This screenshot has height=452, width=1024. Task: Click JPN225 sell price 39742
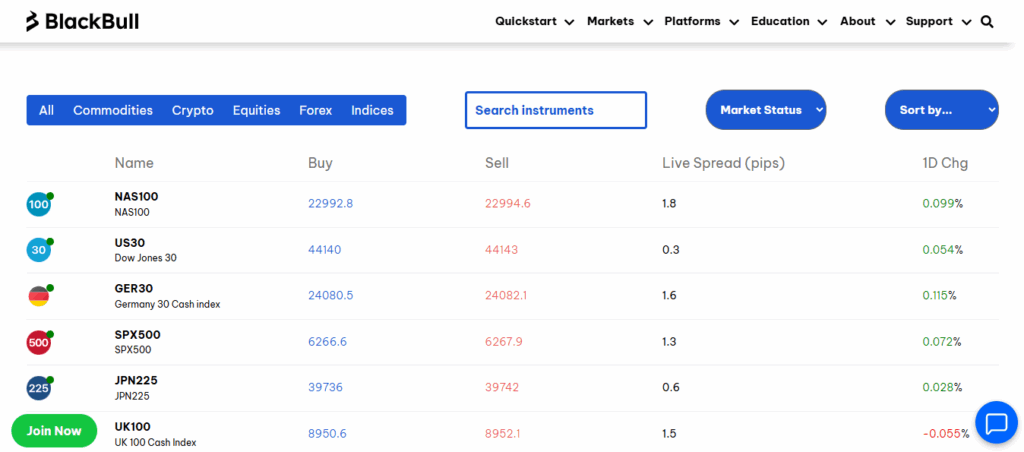point(502,387)
